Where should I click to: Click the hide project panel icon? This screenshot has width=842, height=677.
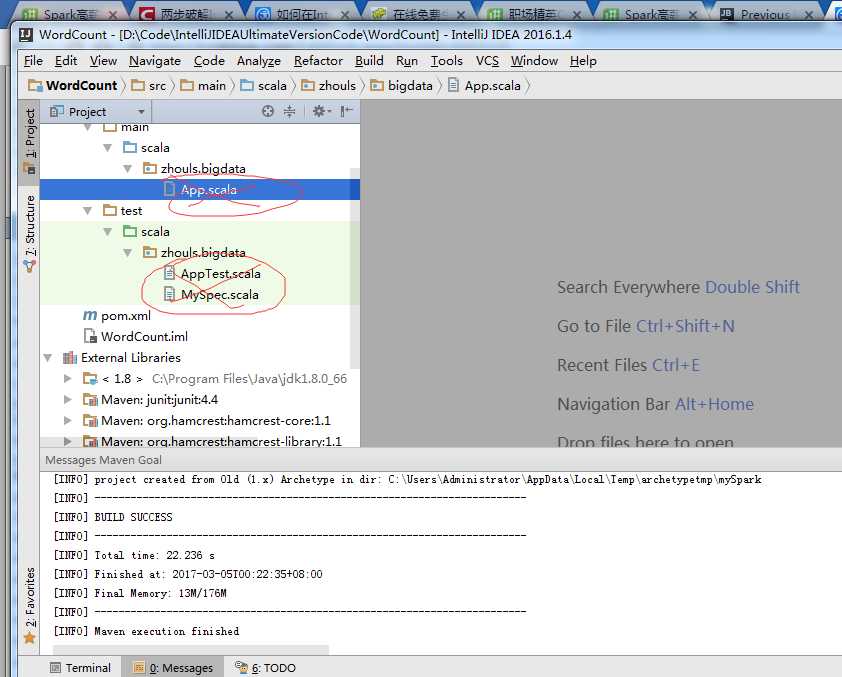pyautogui.click(x=346, y=111)
